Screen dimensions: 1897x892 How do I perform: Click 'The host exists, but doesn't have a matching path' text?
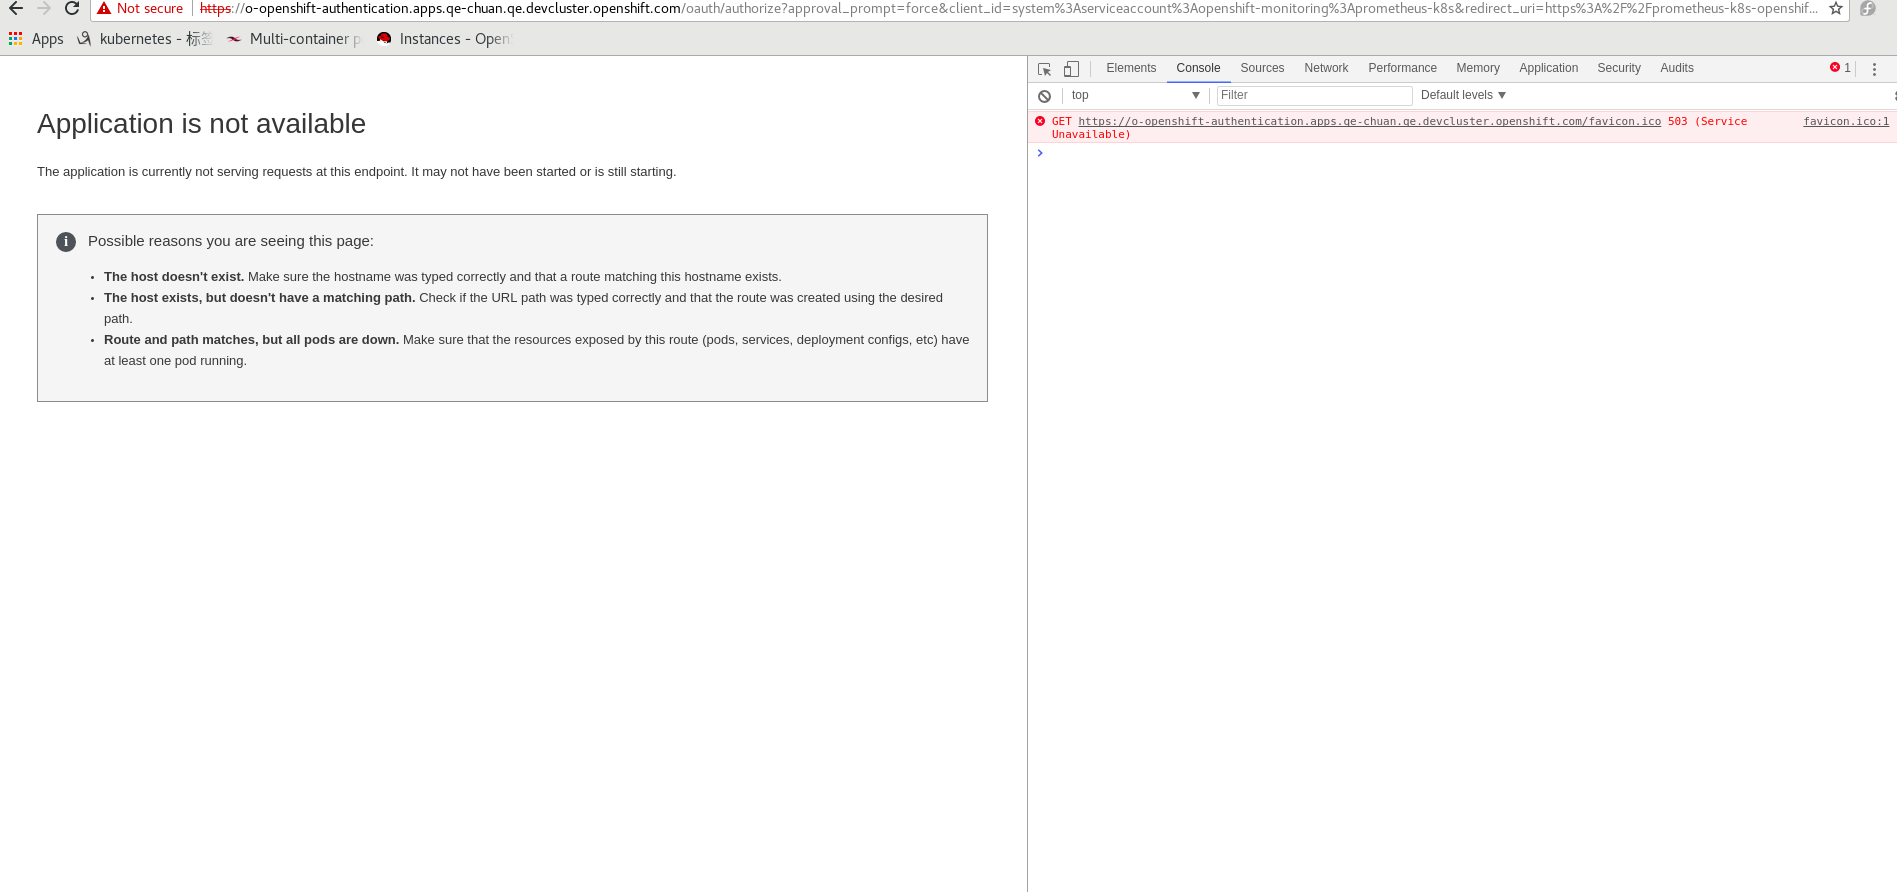pyautogui.click(x=260, y=298)
